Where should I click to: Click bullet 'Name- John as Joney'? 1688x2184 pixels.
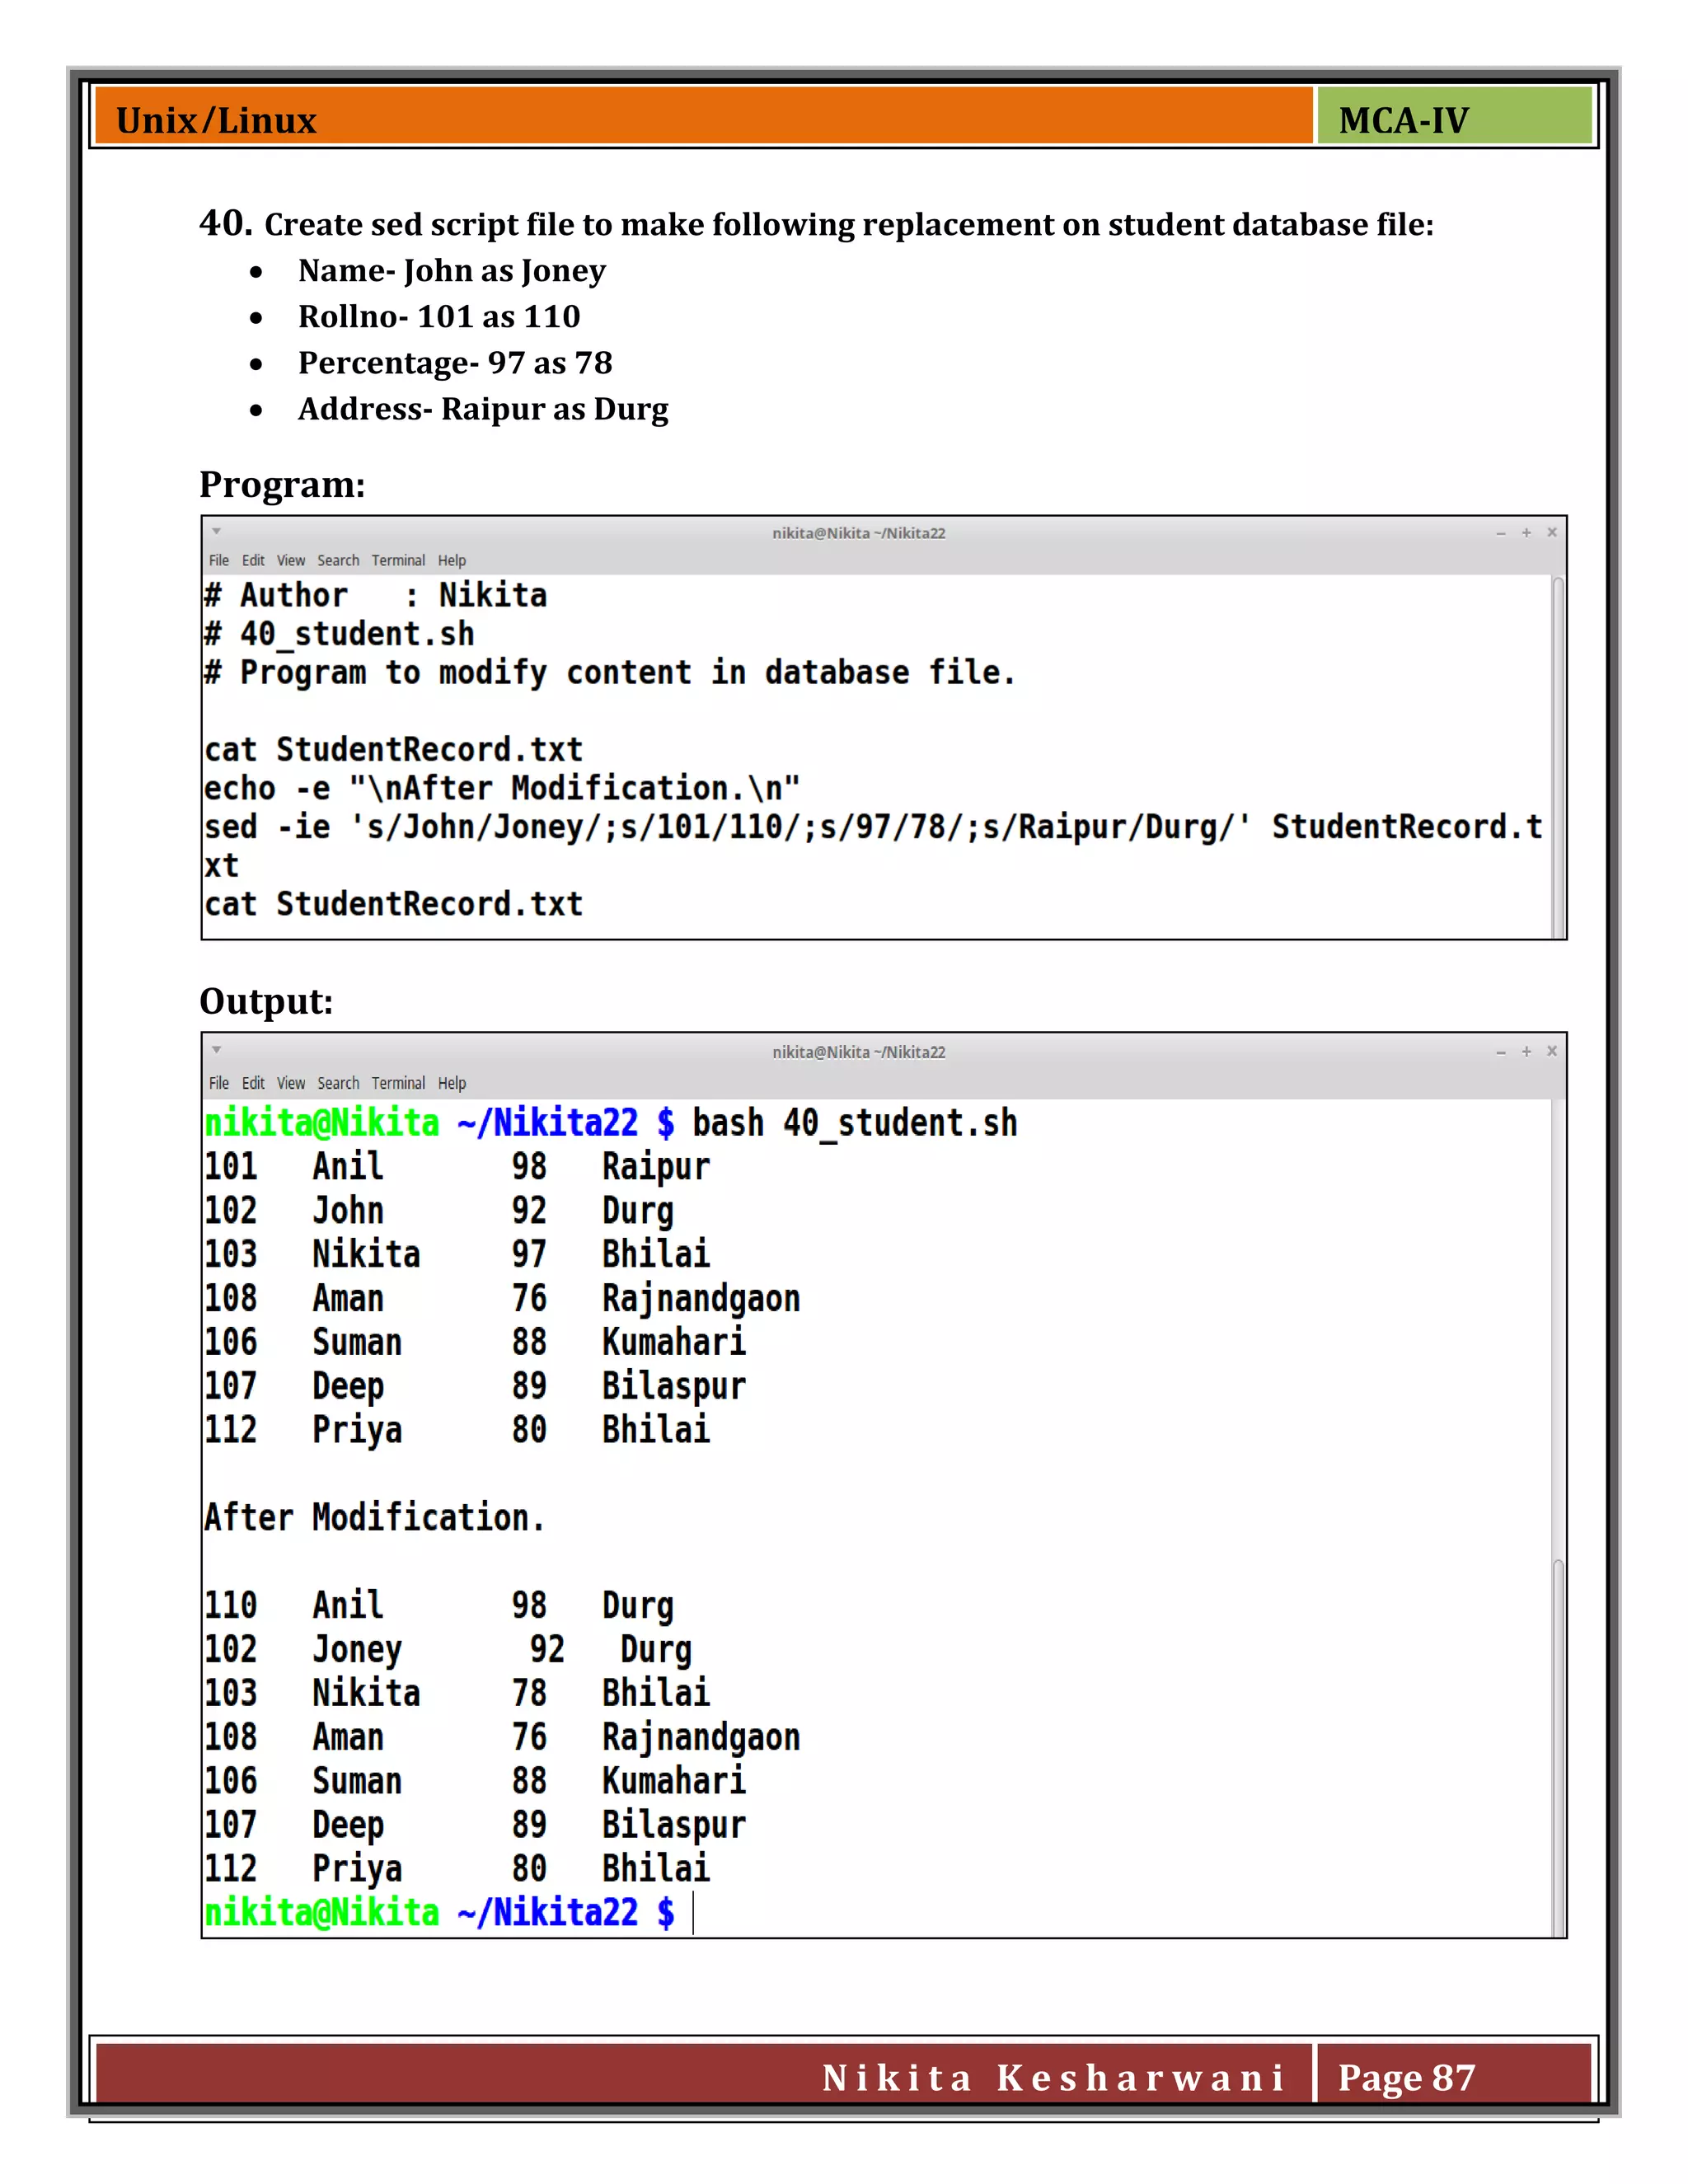(x=452, y=271)
